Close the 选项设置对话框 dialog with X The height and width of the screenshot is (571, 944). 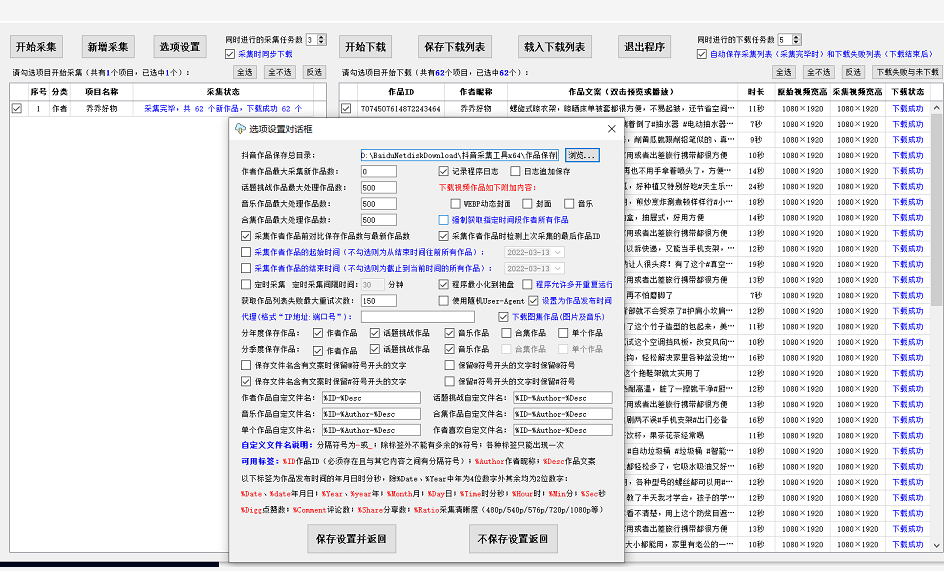point(611,129)
